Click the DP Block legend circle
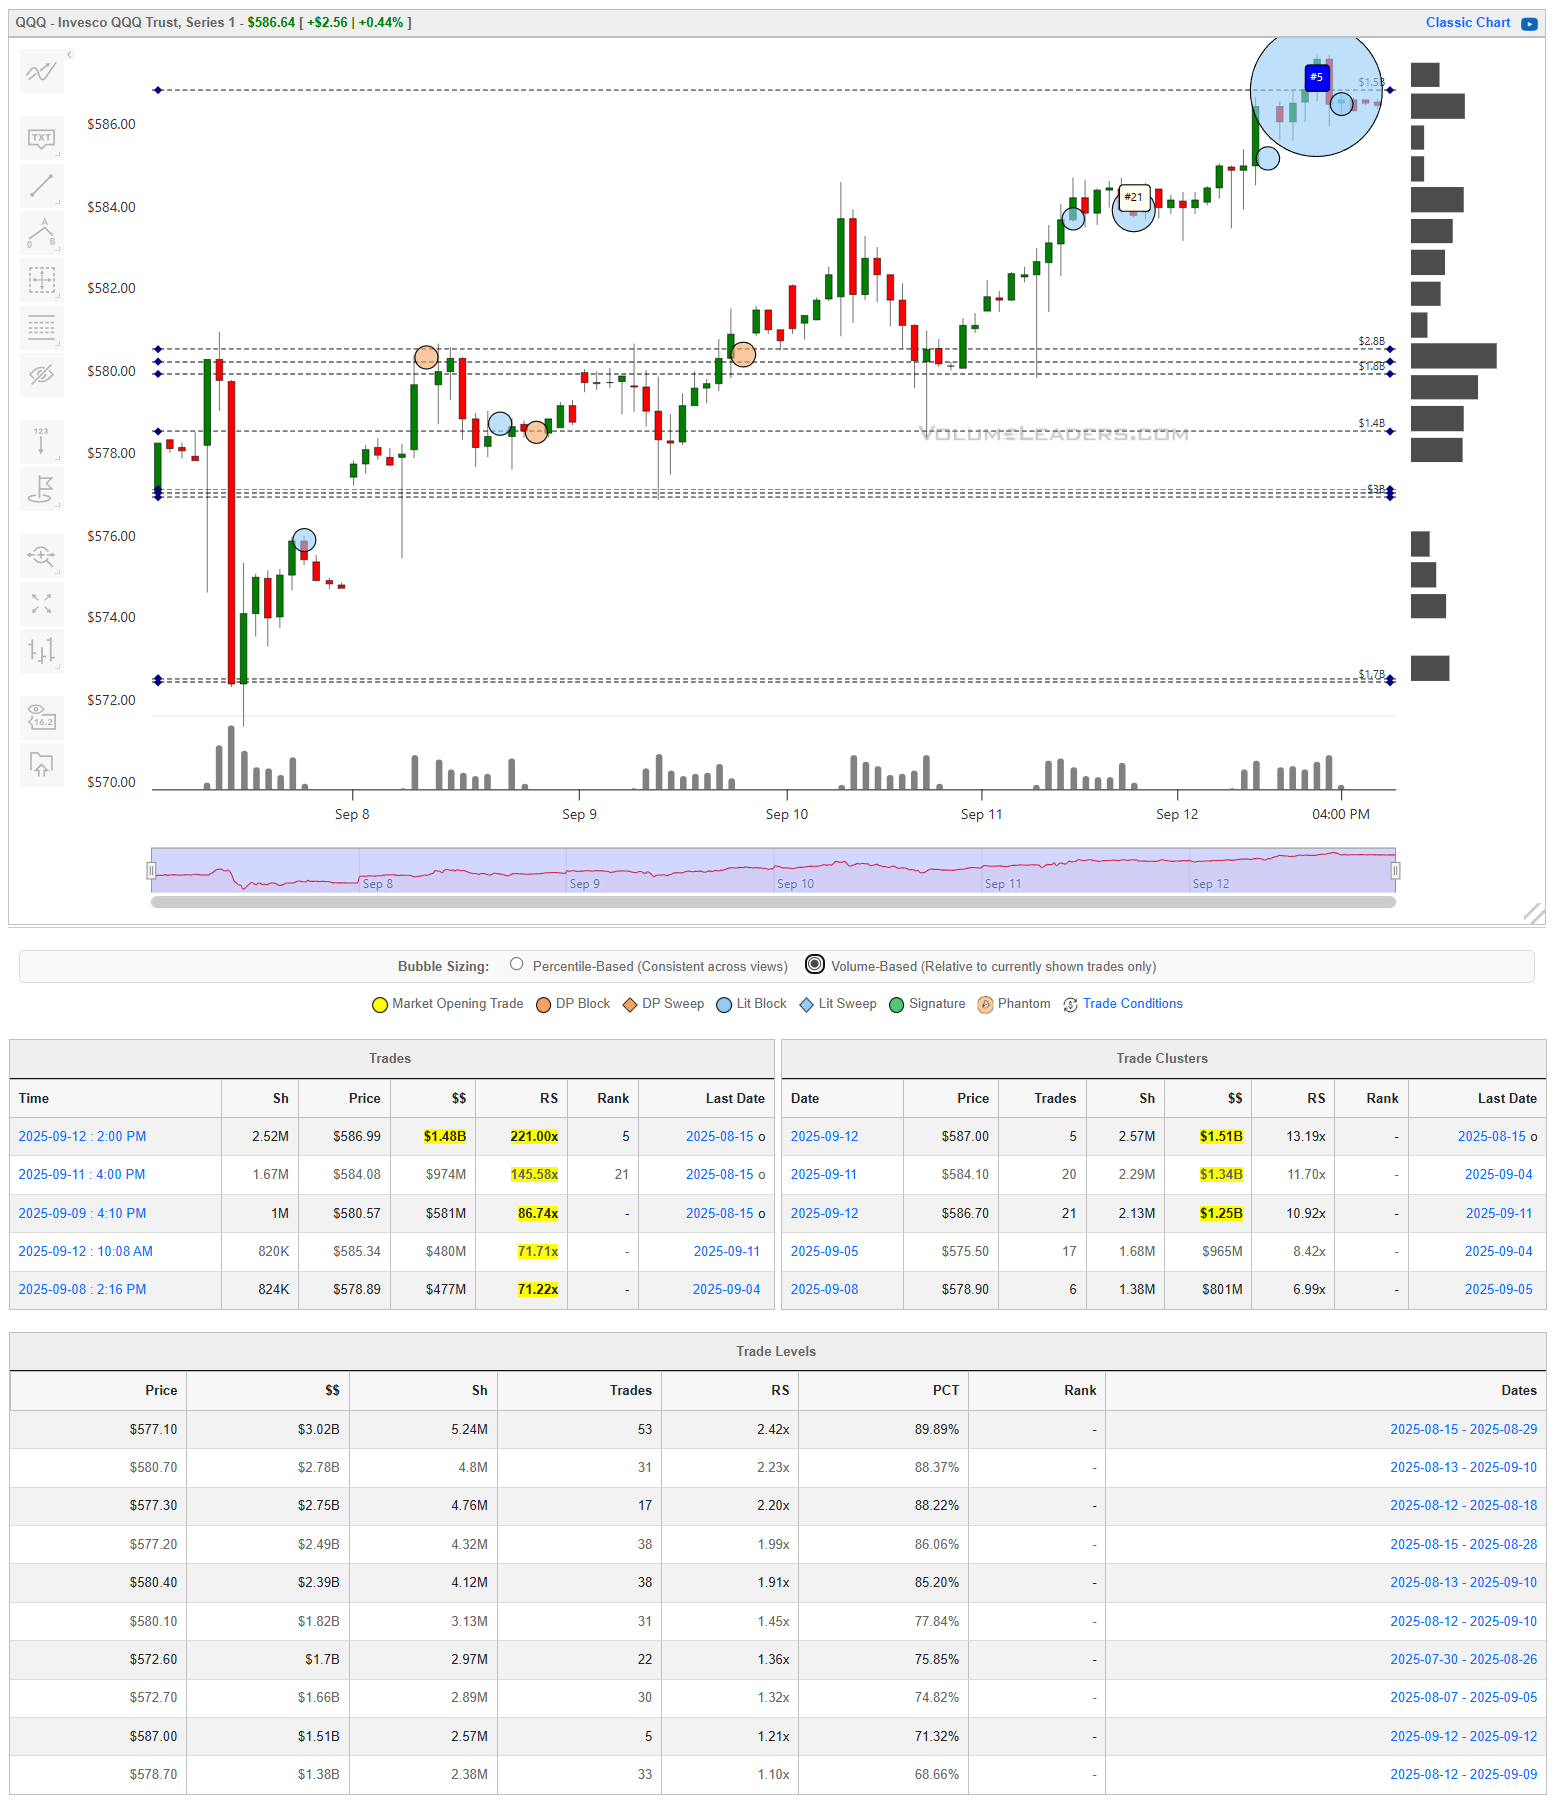Image resolution: width=1552 pixels, height=1811 pixels. [544, 1005]
